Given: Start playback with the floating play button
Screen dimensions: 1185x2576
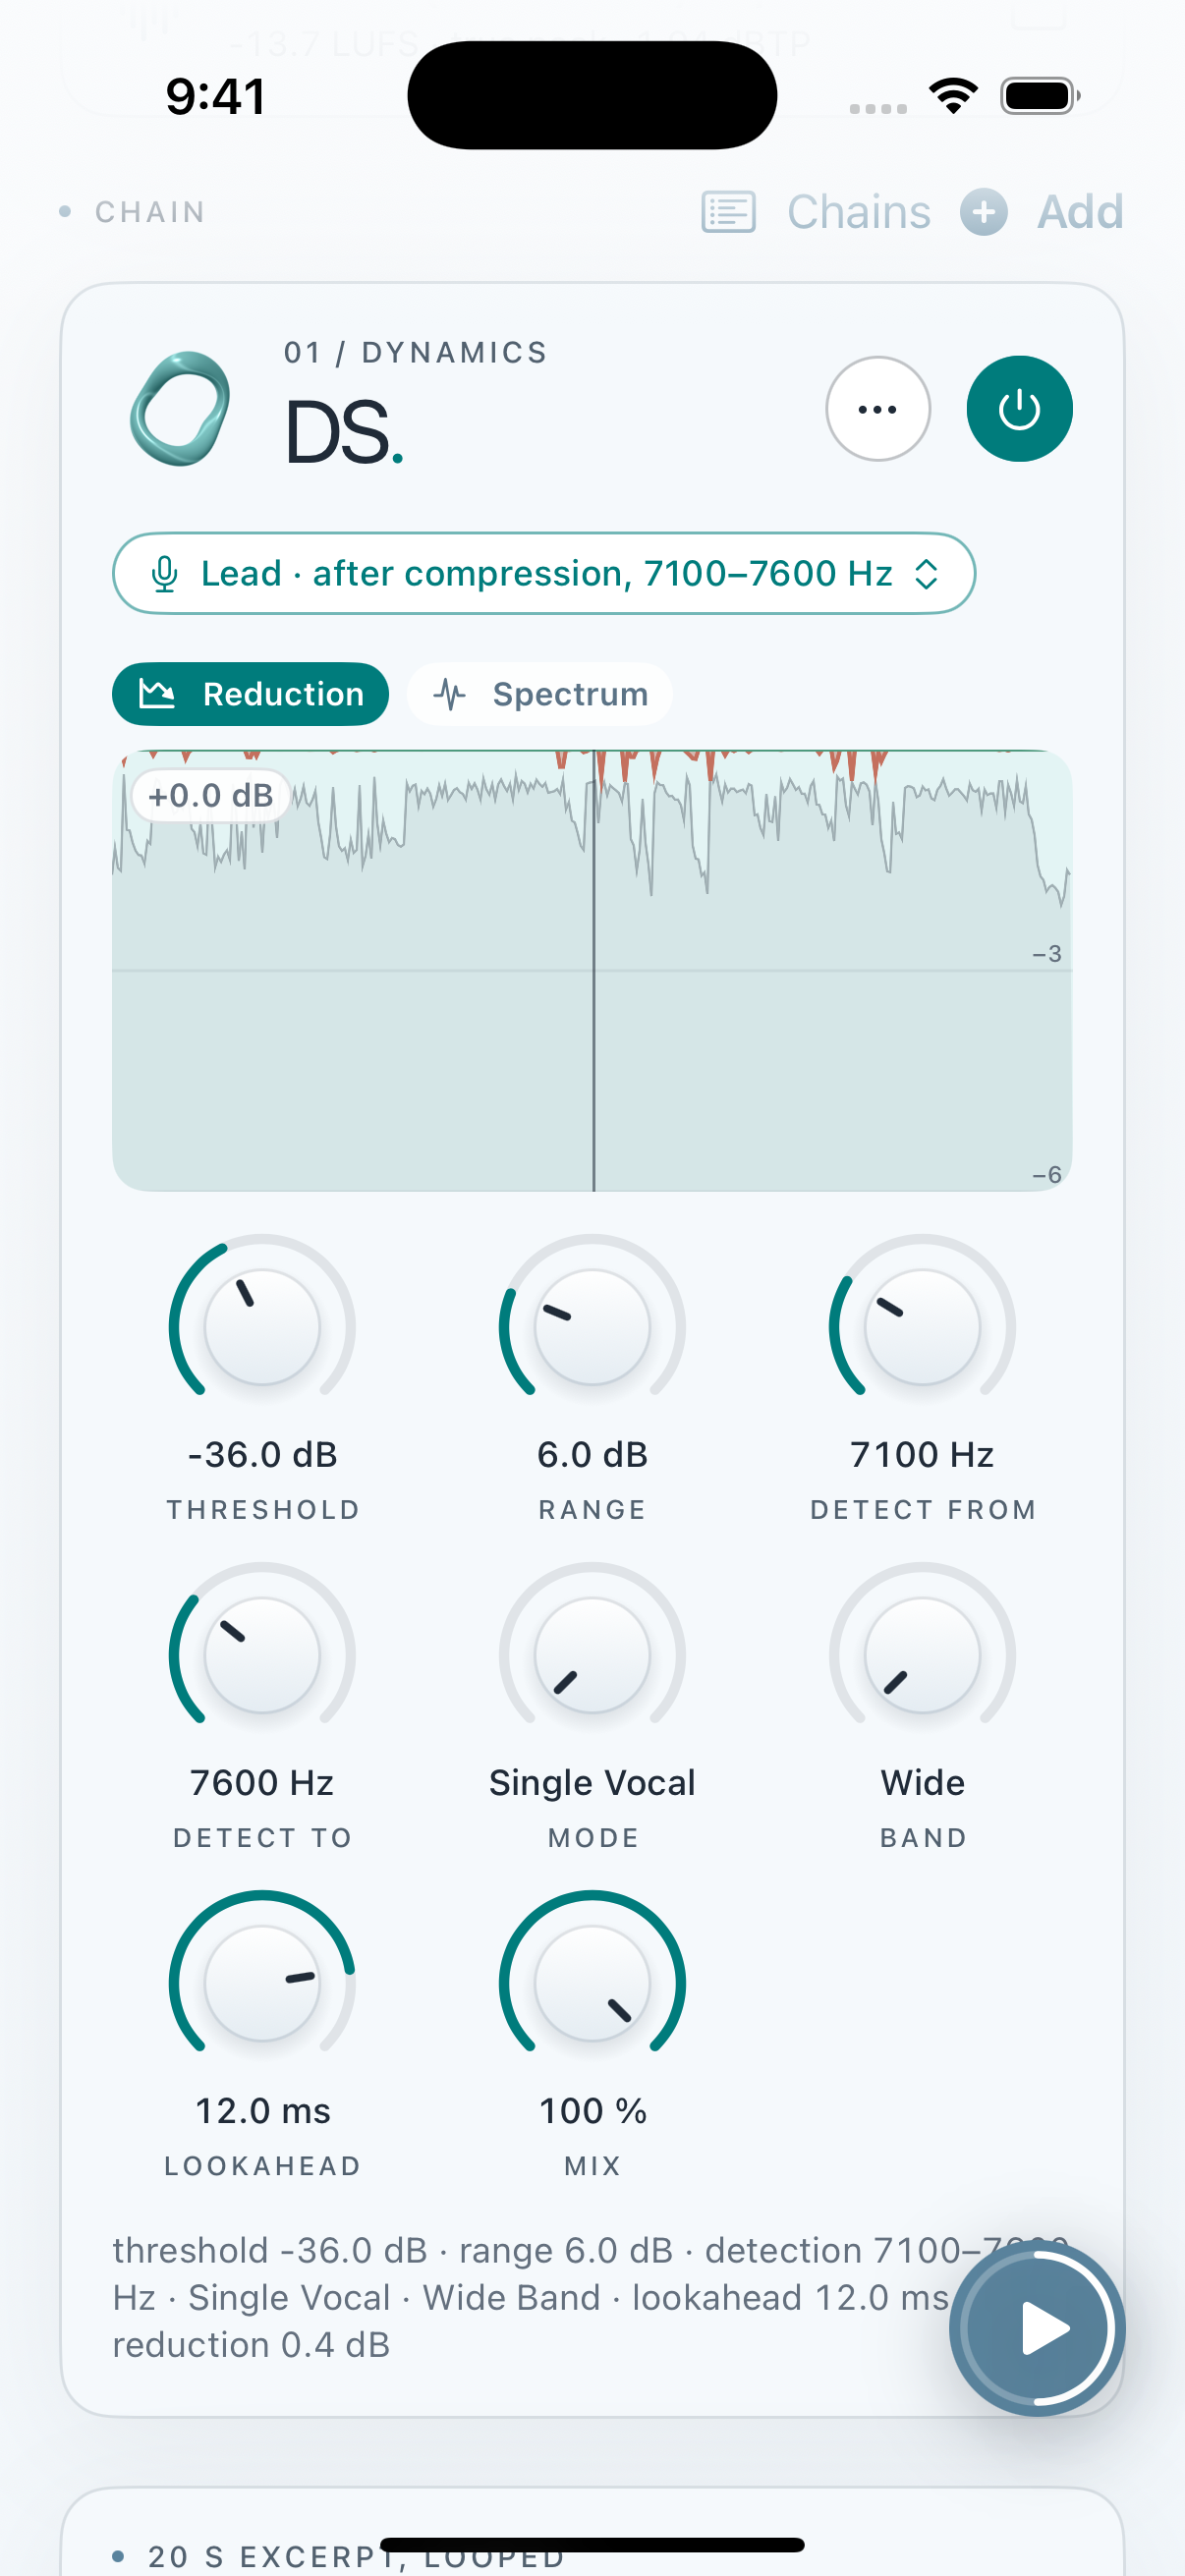Looking at the screenshot, I should tap(1037, 2329).
